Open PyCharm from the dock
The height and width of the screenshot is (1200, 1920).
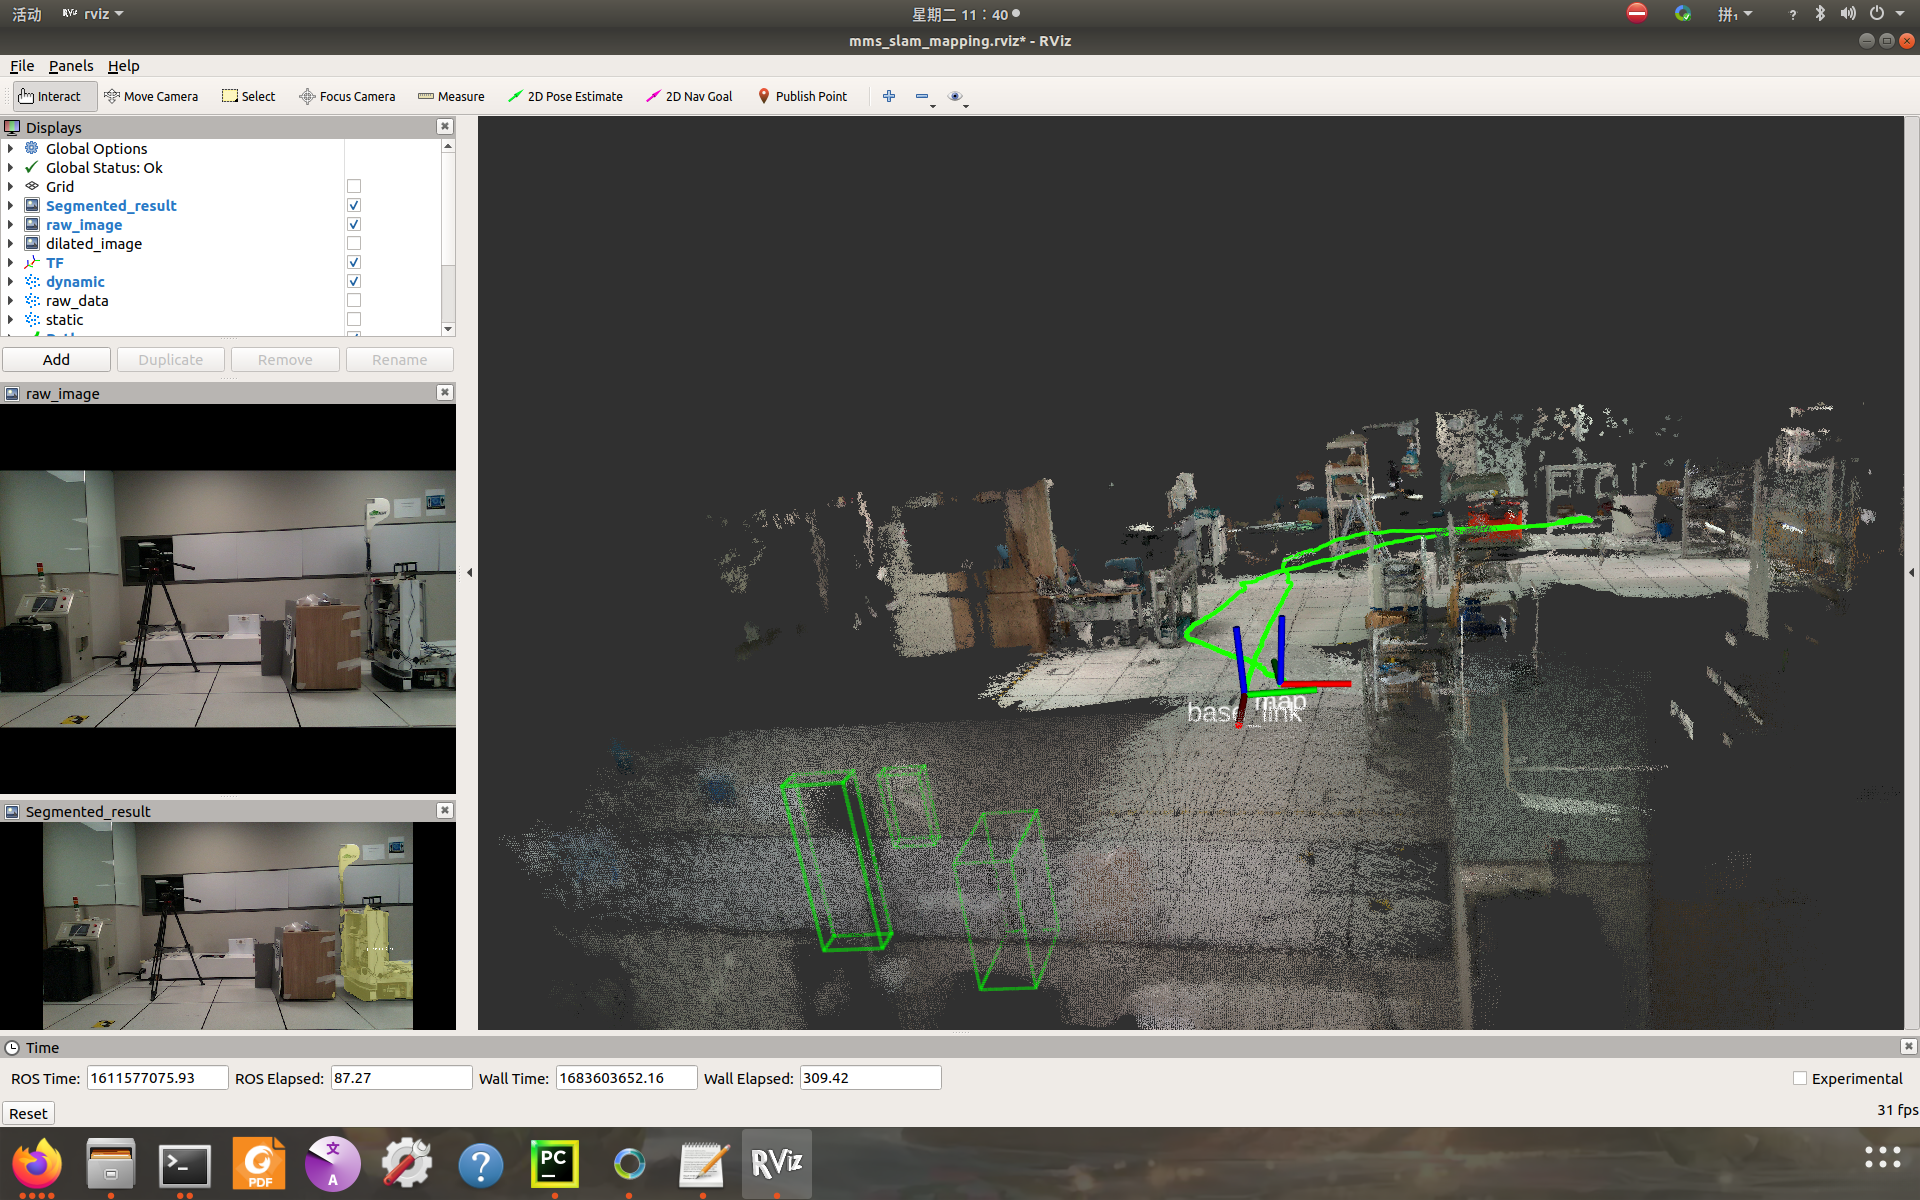(x=554, y=1163)
